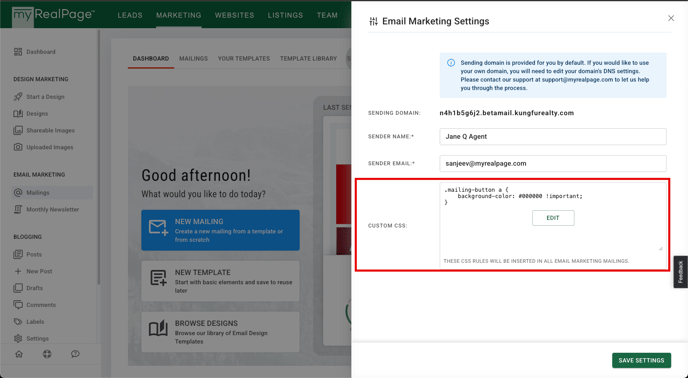Click the New Template document-plus icon
Screen dimensions: 688x378
pyautogui.click(x=158, y=278)
